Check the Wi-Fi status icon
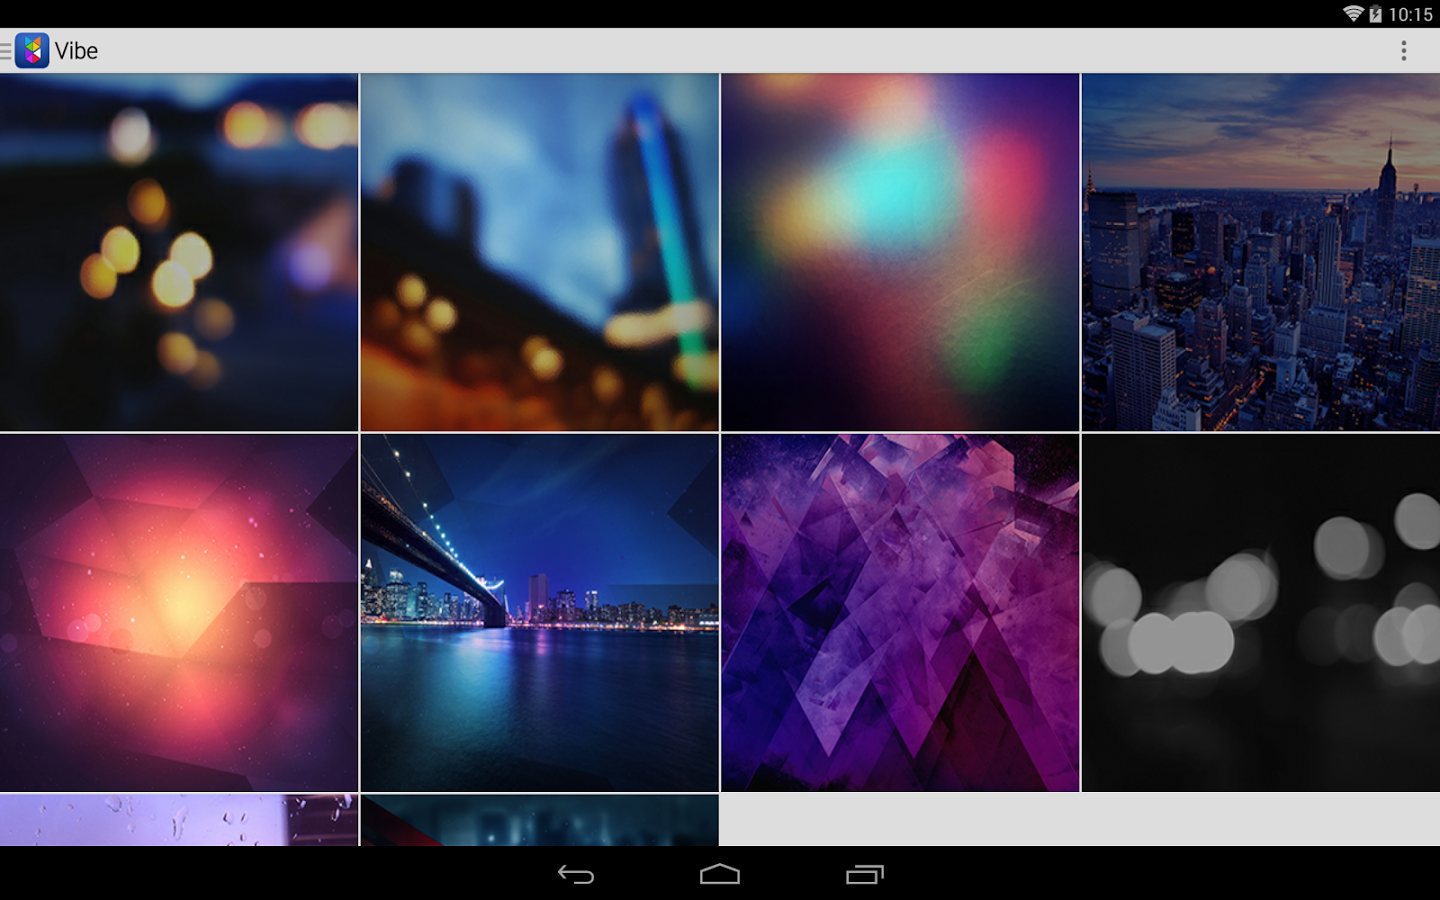This screenshot has width=1440, height=900. pyautogui.click(x=1353, y=14)
